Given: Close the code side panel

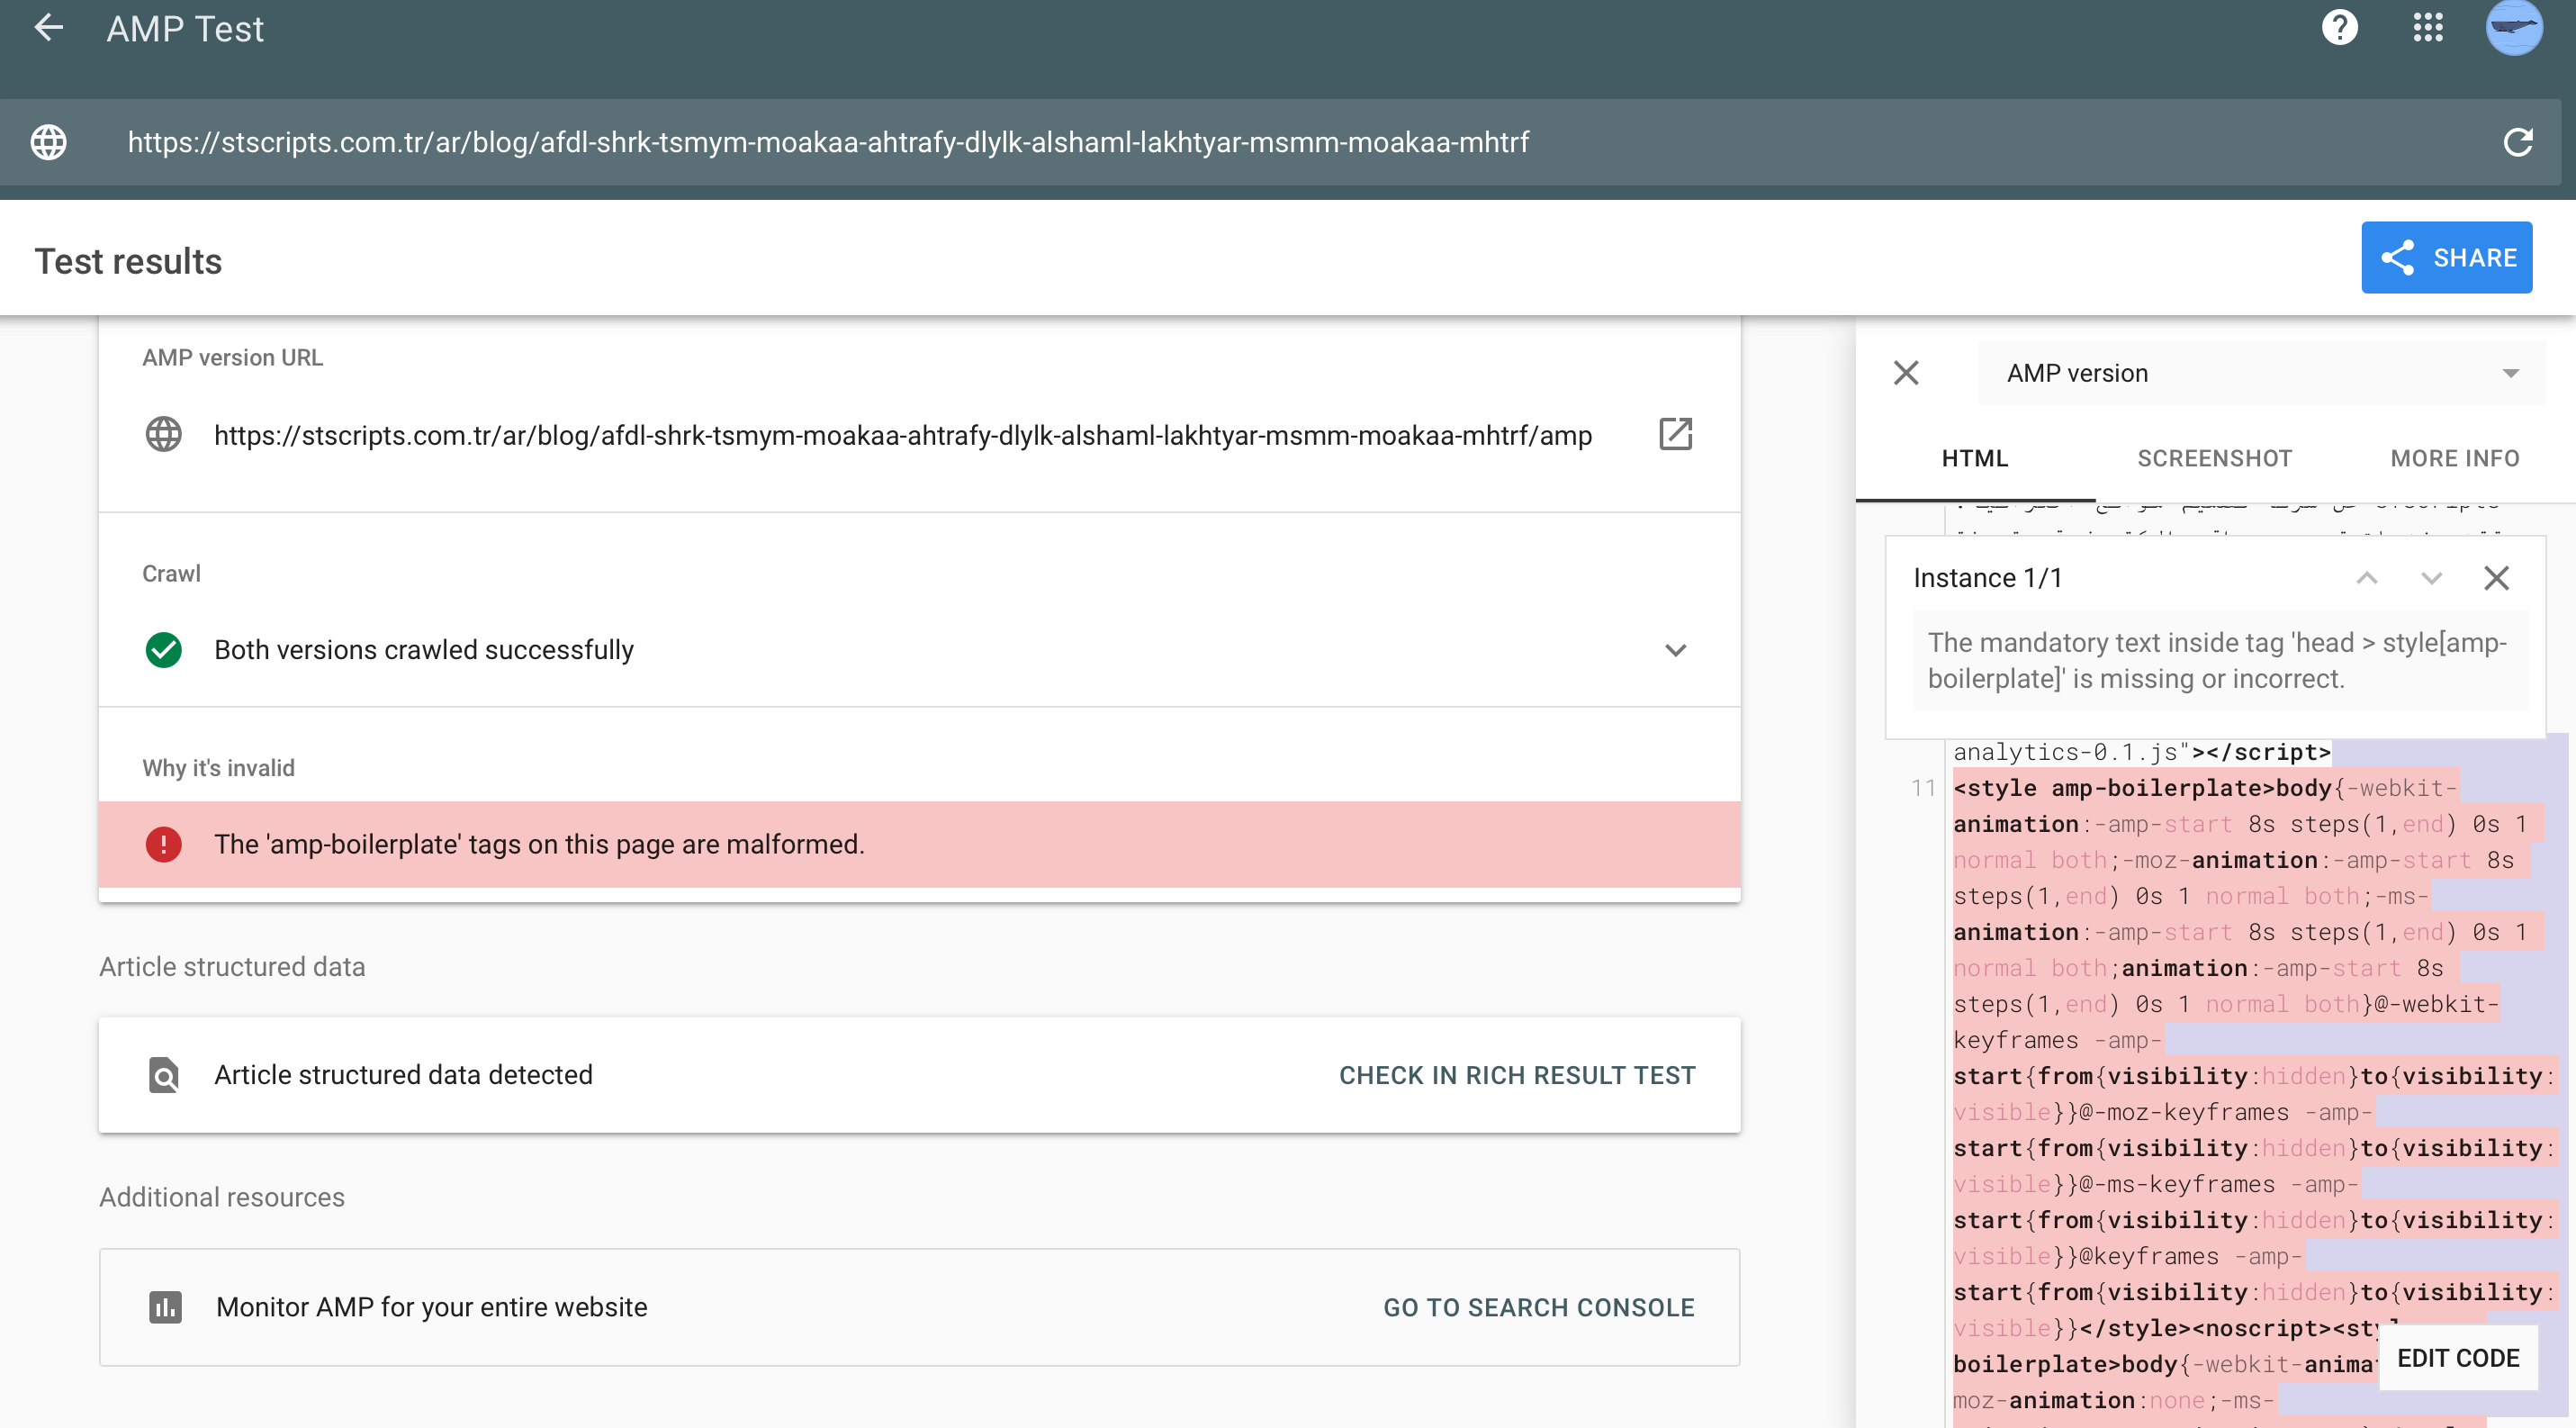Looking at the screenshot, I should pyautogui.click(x=1906, y=373).
